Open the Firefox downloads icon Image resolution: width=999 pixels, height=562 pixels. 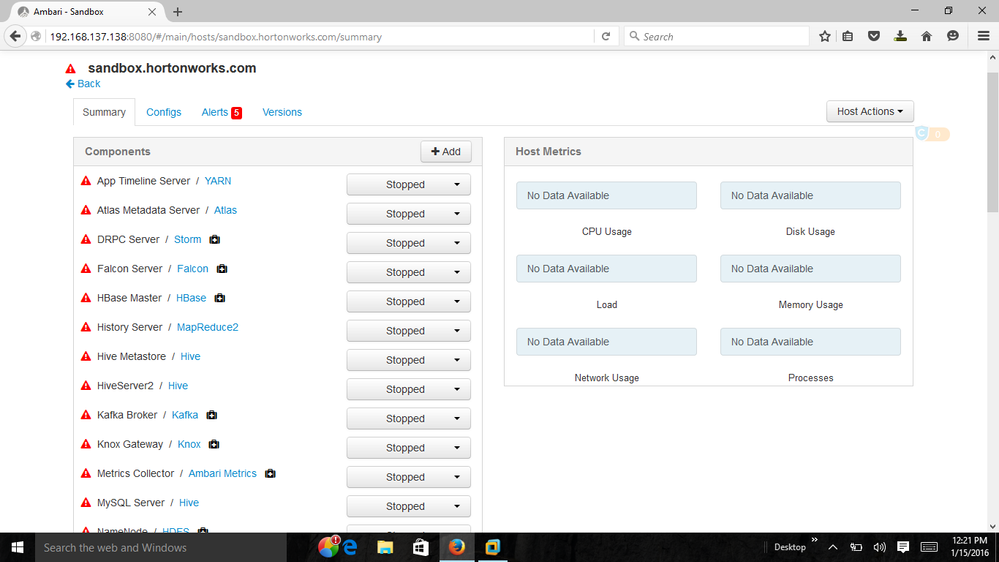tap(900, 36)
